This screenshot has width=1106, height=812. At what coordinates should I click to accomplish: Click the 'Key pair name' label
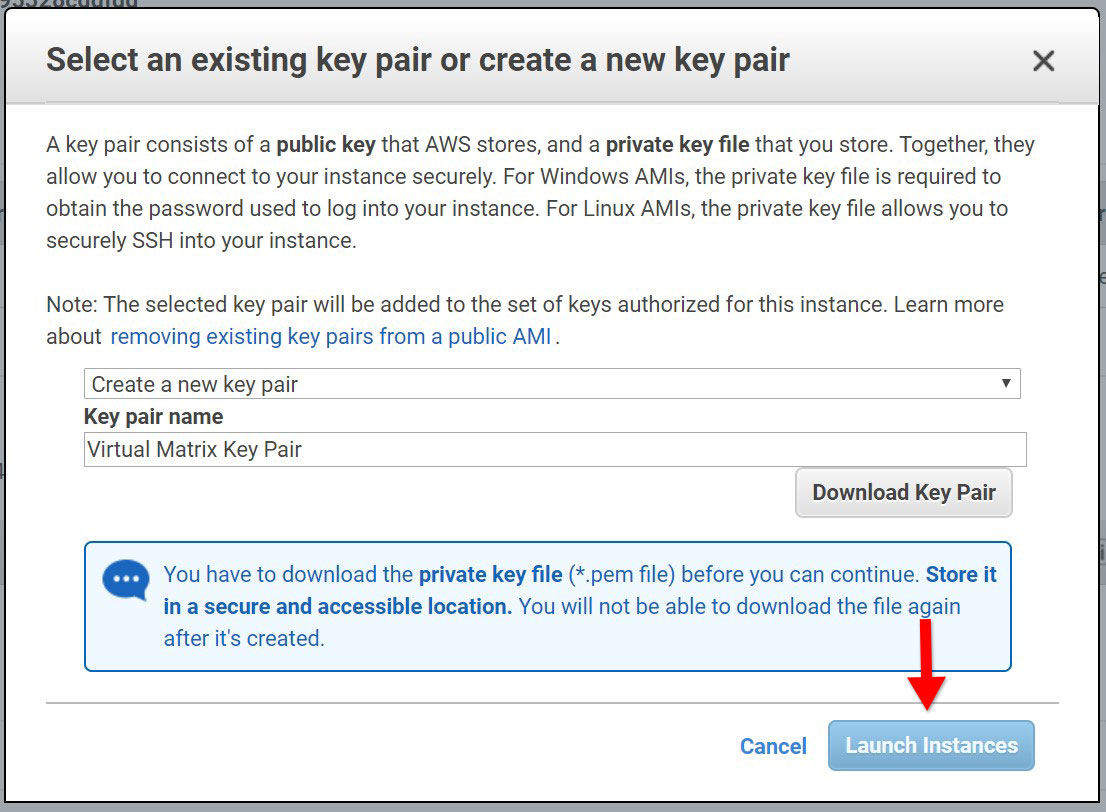pos(153,416)
